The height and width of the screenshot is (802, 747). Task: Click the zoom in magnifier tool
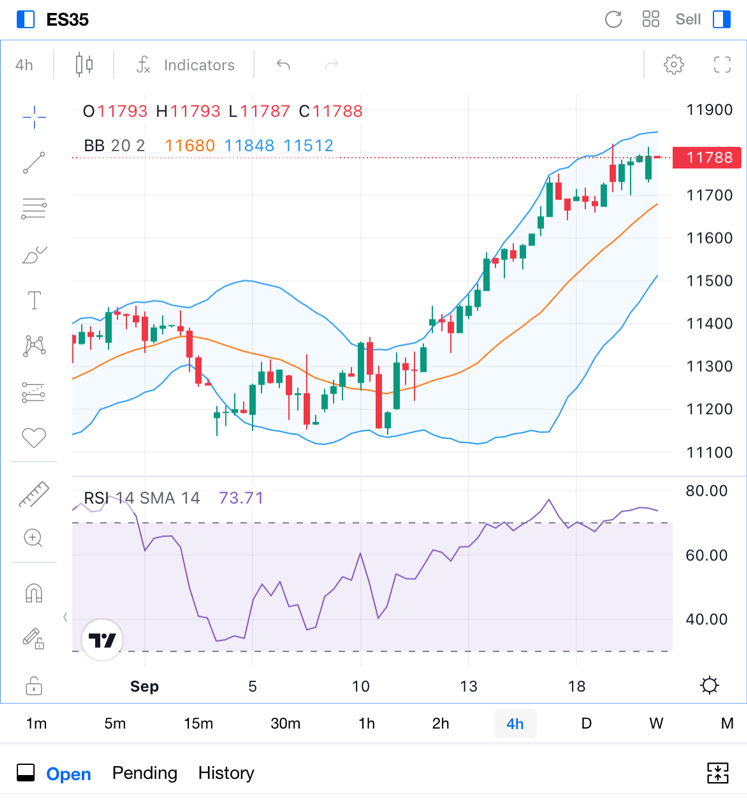[x=34, y=539]
